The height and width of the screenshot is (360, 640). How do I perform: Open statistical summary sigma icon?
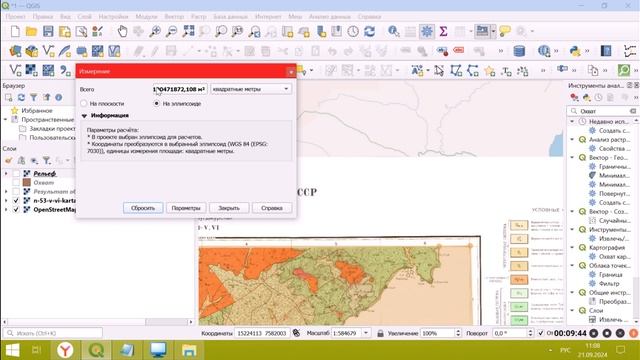(x=443, y=31)
